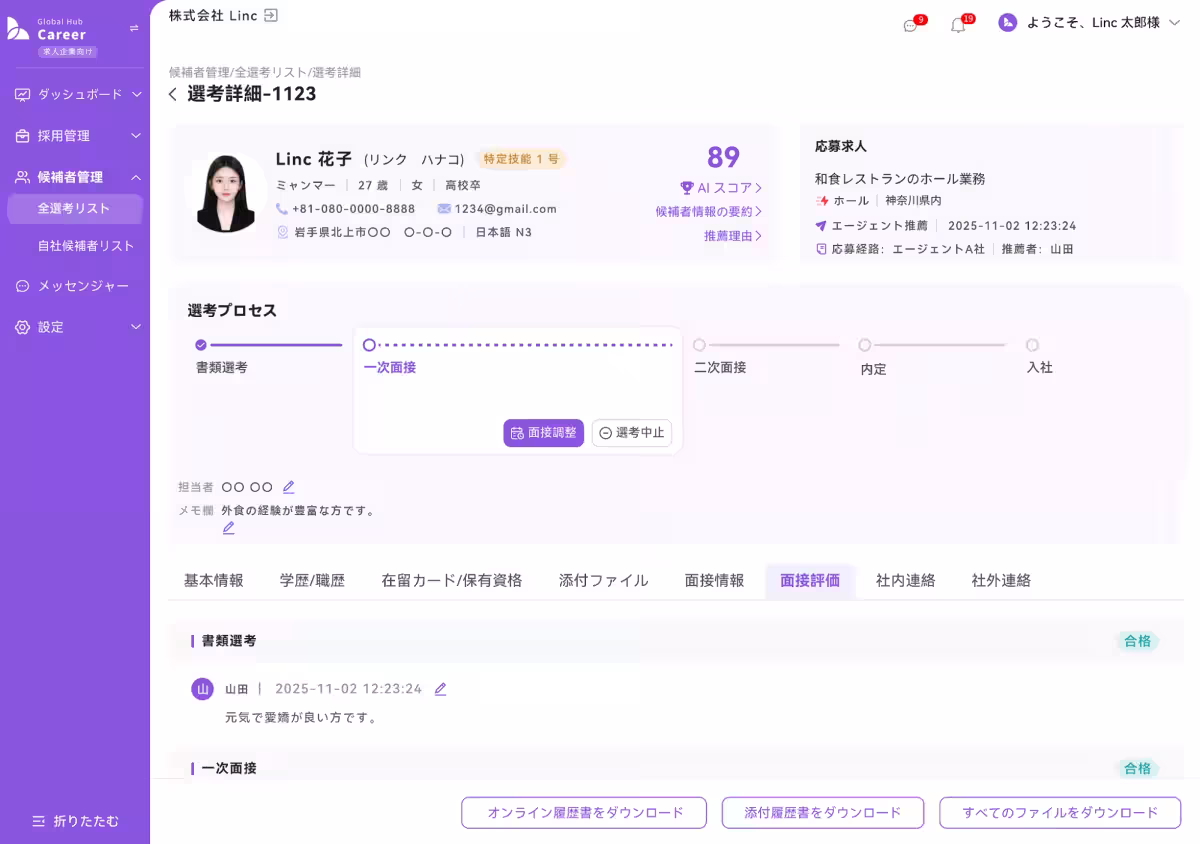Click the sidebar swap arrows icon

134,28
